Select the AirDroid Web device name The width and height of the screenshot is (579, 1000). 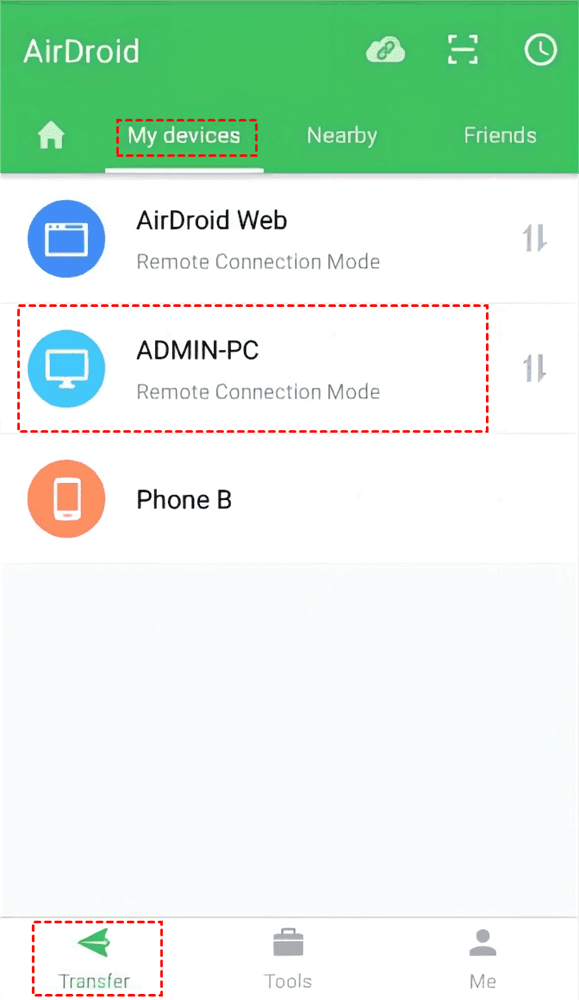(212, 221)
